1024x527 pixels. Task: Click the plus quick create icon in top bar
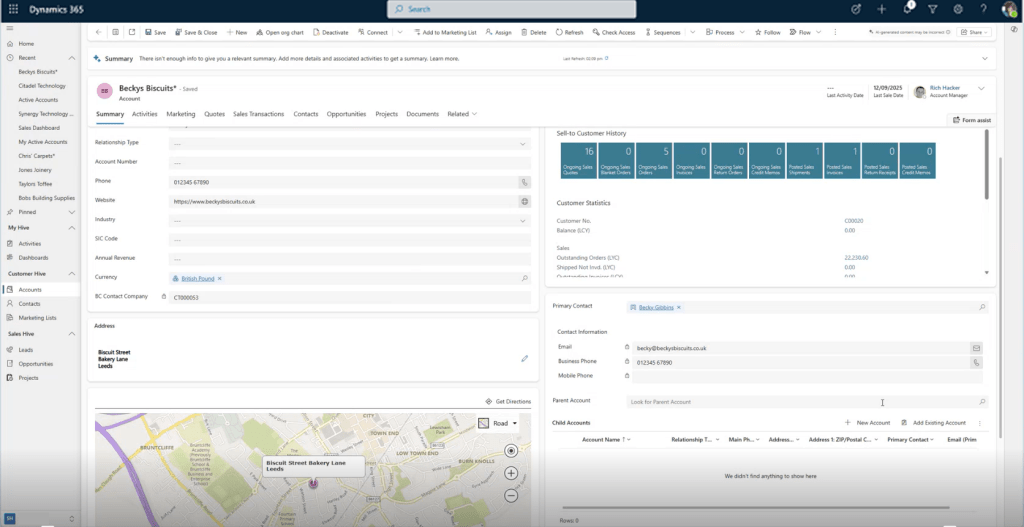point(882,9)
